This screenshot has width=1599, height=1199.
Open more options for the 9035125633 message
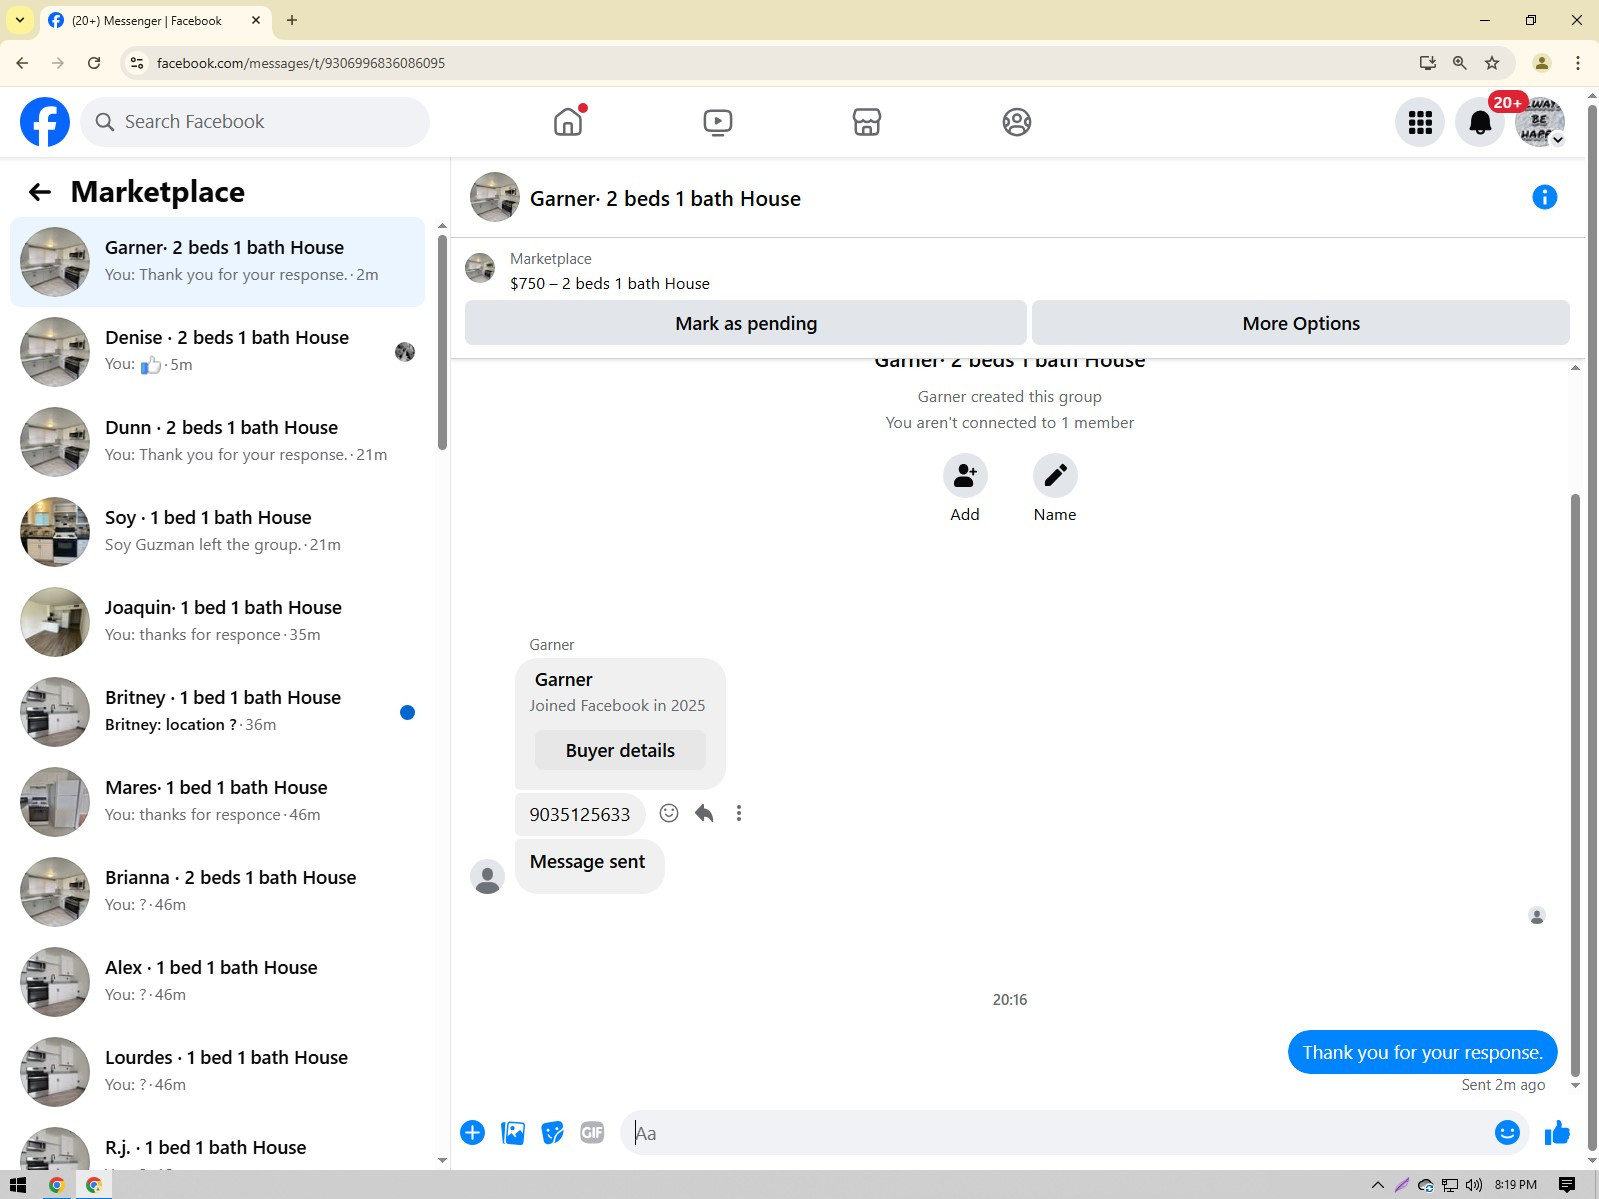tap(739, 813)
